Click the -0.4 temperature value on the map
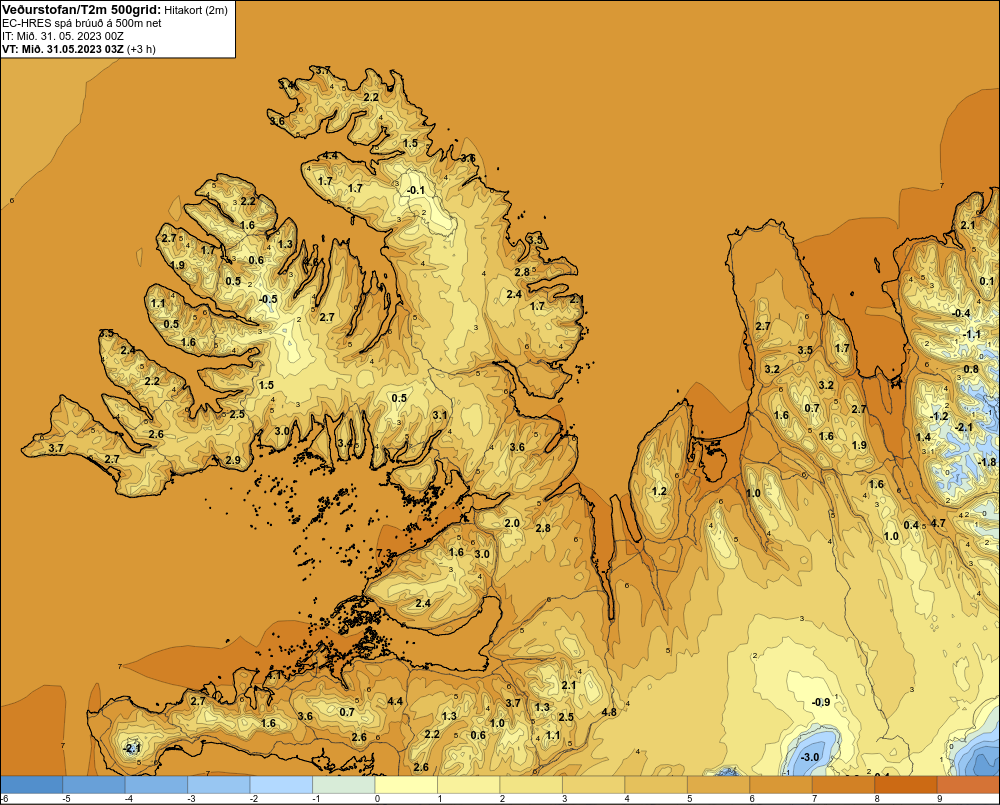This screenshot has height=805, width=1000. pyautogui.click(x=961, y=313)
